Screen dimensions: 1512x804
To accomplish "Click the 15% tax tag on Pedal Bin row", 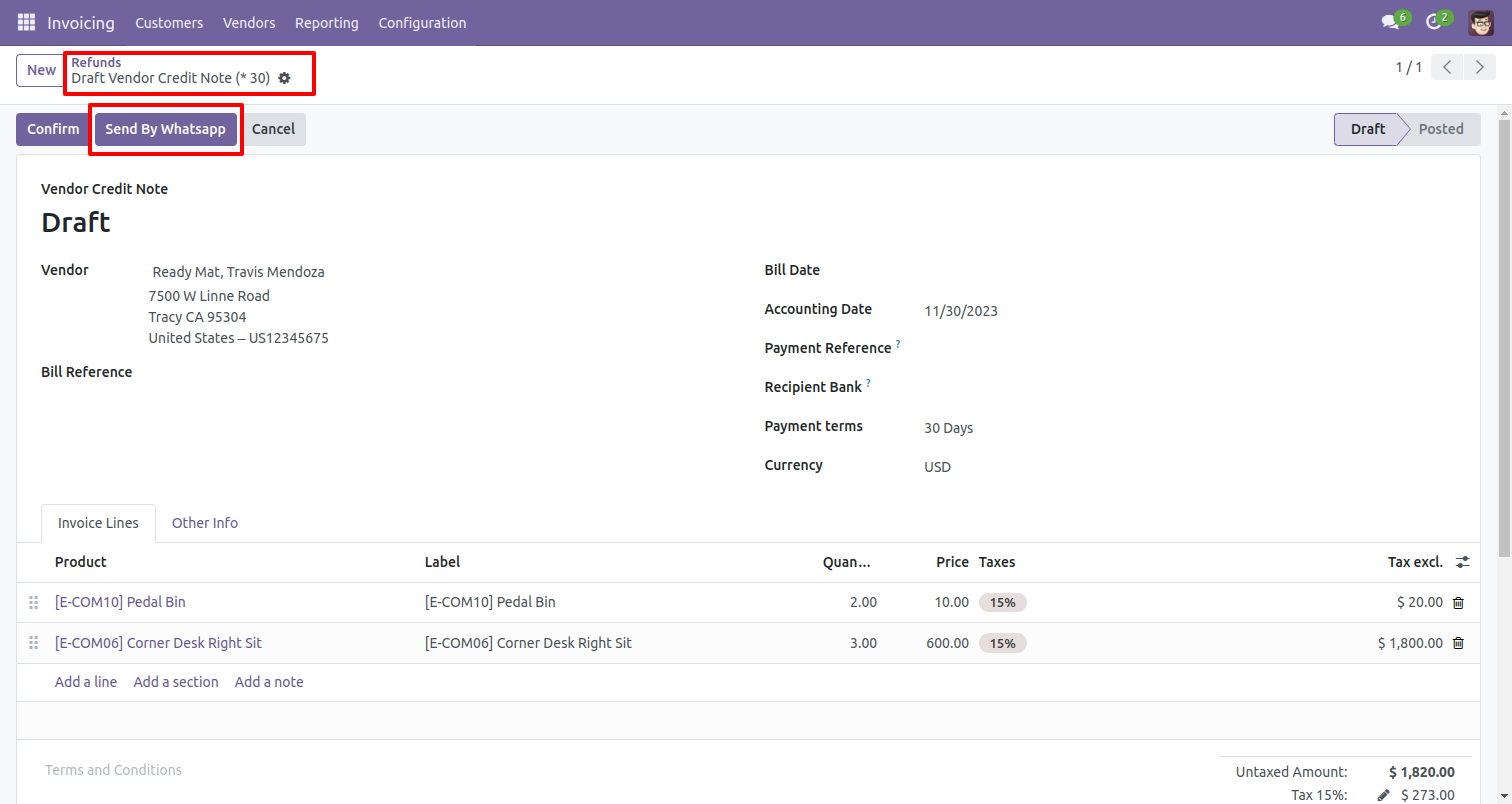I will tap(1002, 603).
